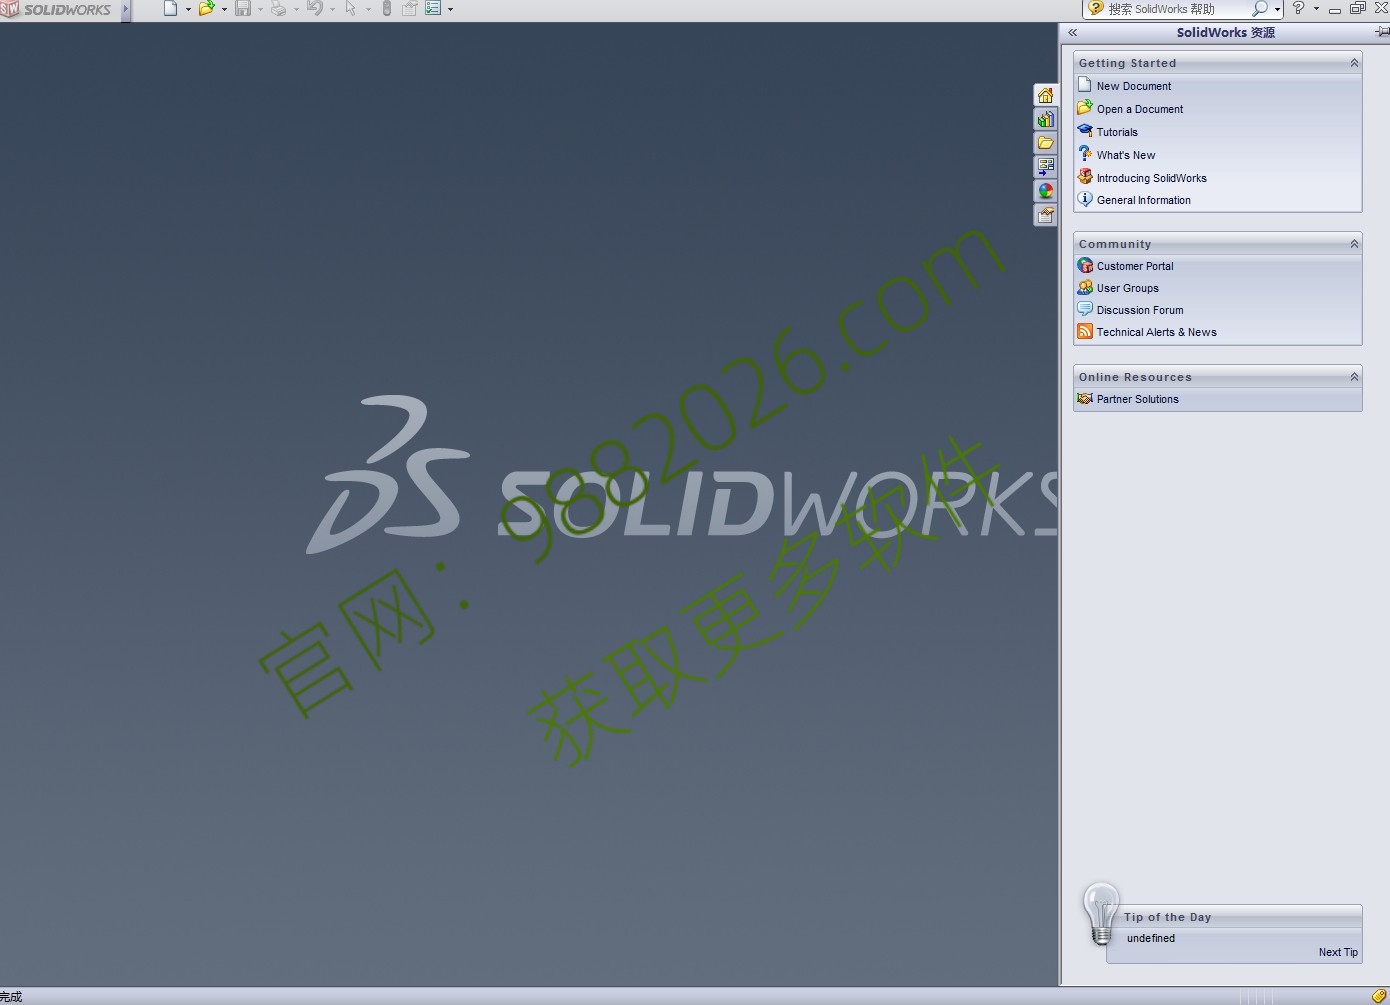Select the Appearances color-ball tab
Screen dimensions: 1390x1005
coord(1045,191)
